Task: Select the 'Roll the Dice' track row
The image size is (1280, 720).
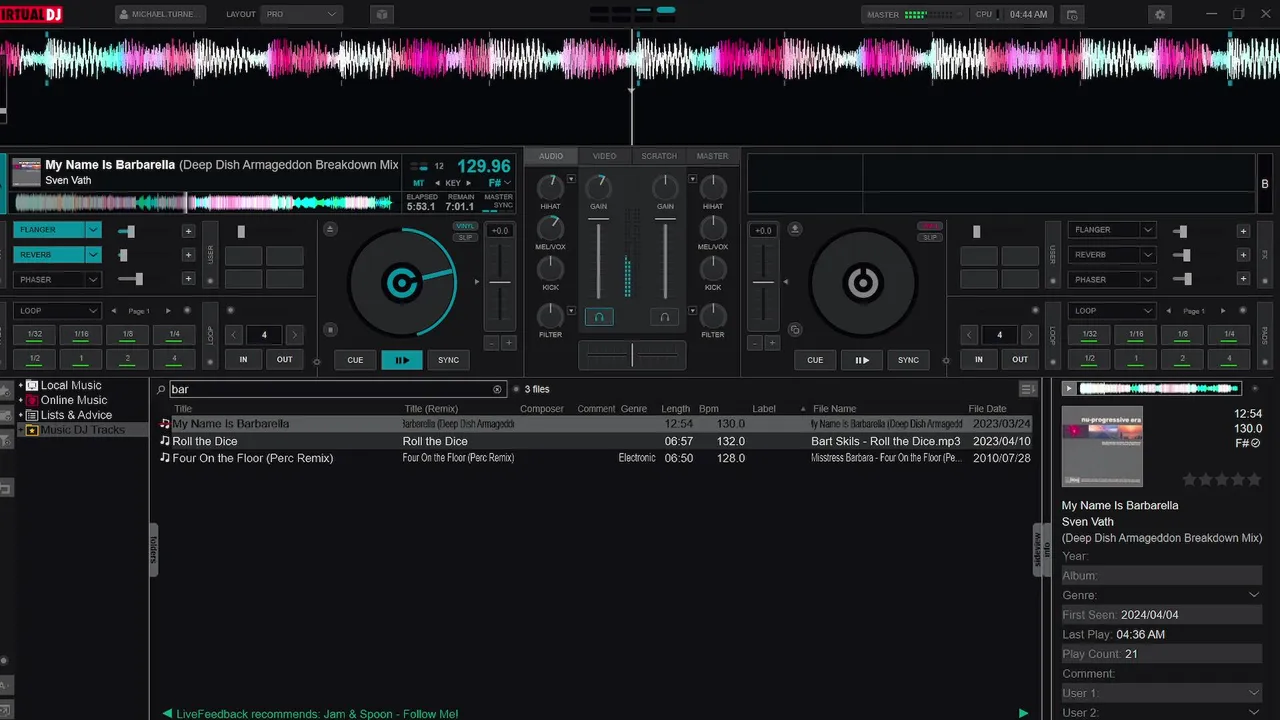Action: click(595, 441)
